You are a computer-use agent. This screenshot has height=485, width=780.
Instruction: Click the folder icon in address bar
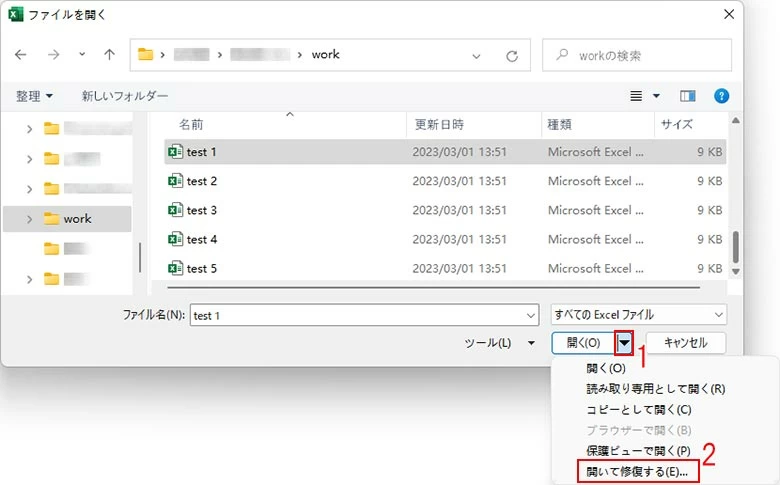[145, 54]
